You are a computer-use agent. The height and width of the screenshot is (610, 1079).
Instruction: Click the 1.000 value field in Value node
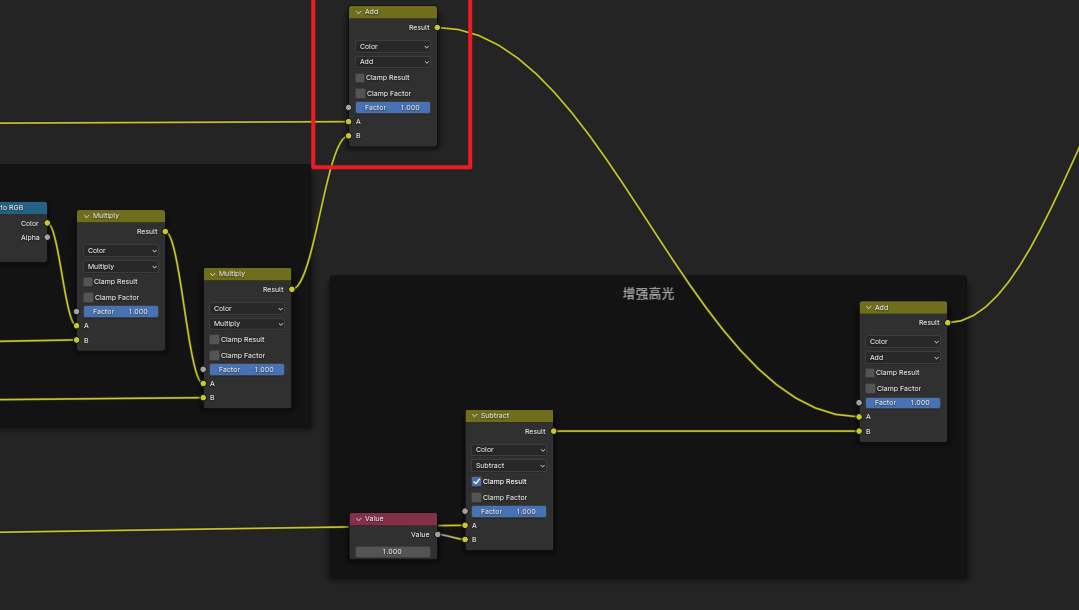pyautogui.click(x=393, y=551)
